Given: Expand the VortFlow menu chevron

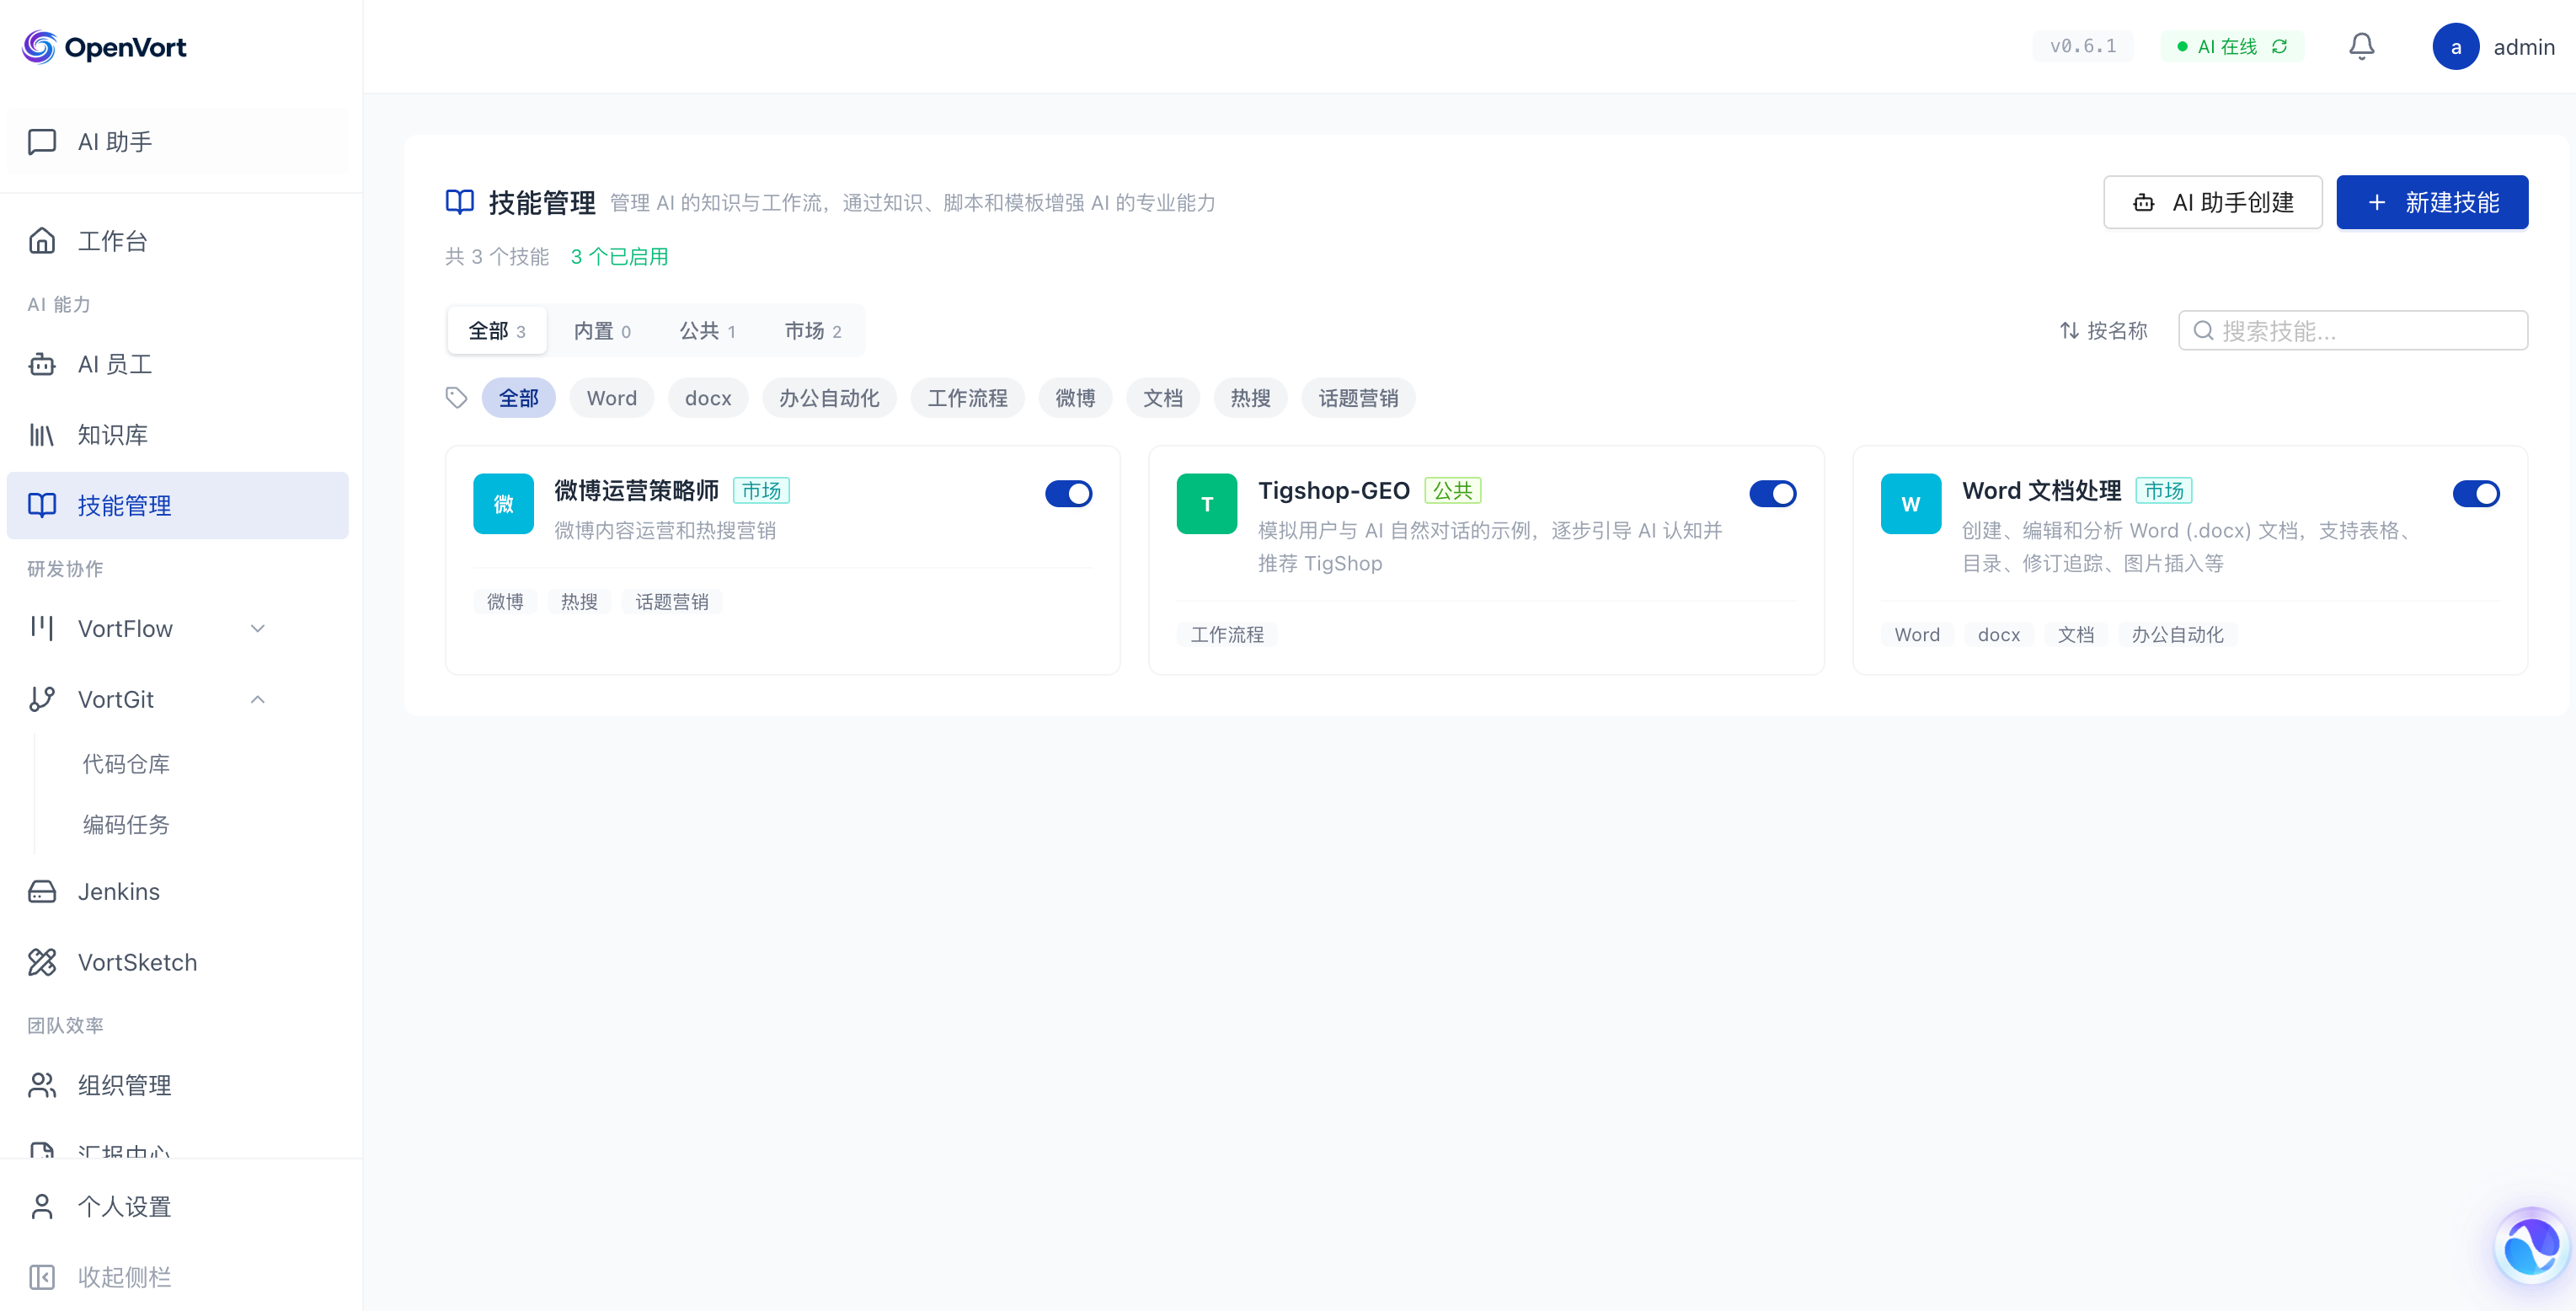Looking at the screenshot, I should (257, 628).
